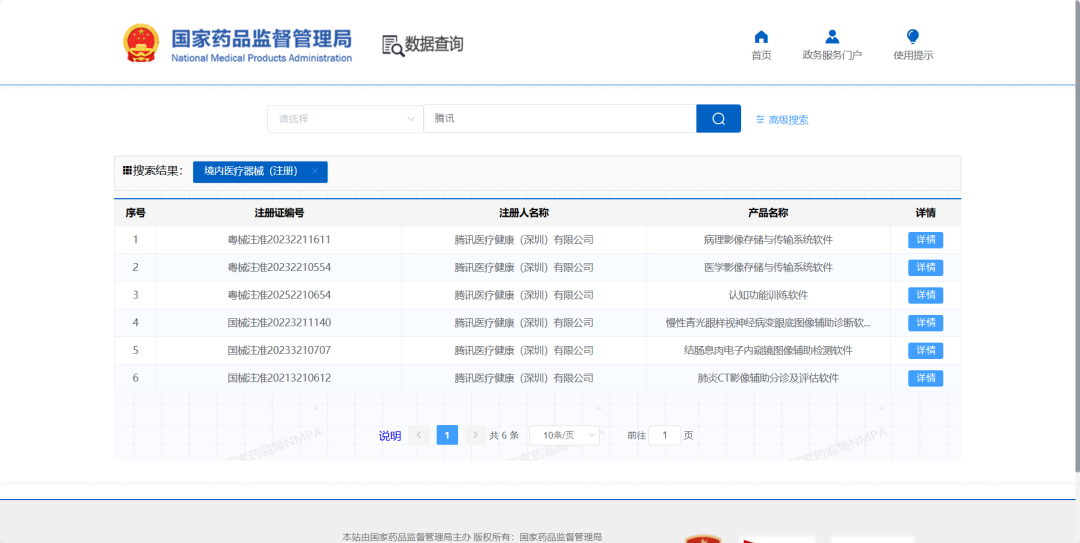Click the 前往 page number input box
The image size is (1080, 543).
pyautogui.click(x=665, y=436)
